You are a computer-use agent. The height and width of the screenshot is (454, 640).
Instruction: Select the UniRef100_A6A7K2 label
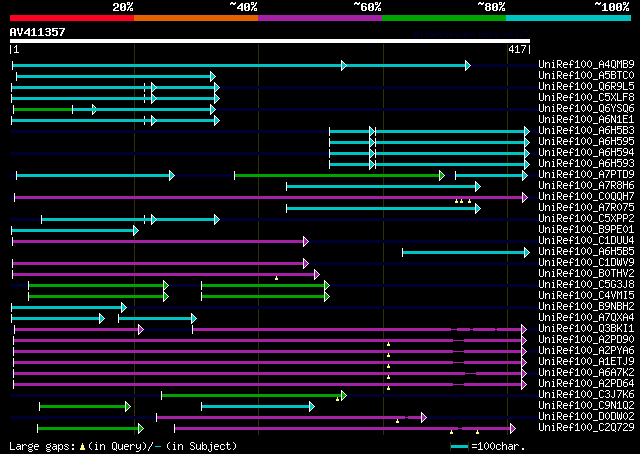click(x=586, y=373)
